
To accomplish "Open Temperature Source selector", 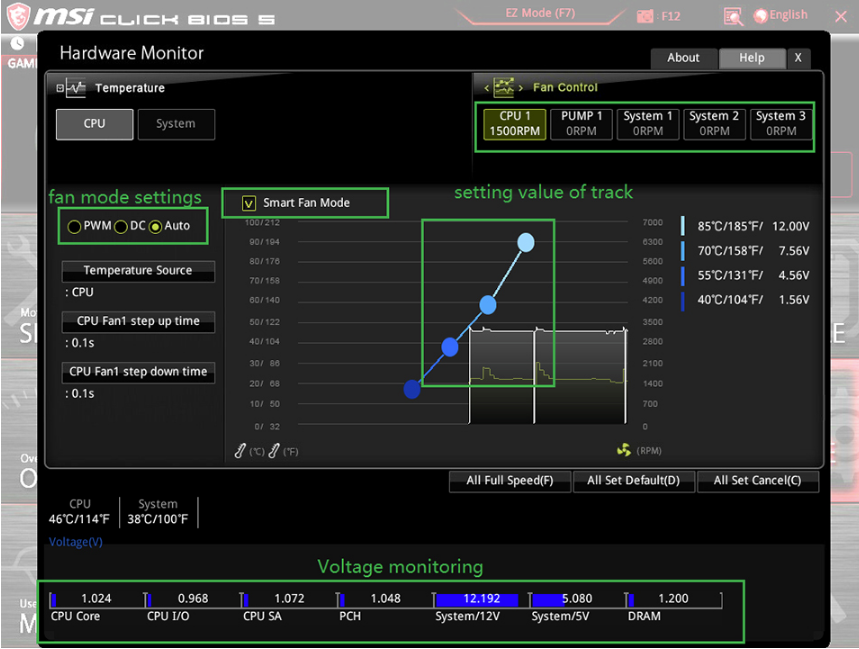I will pyautogui.click(x=138, y=271).
